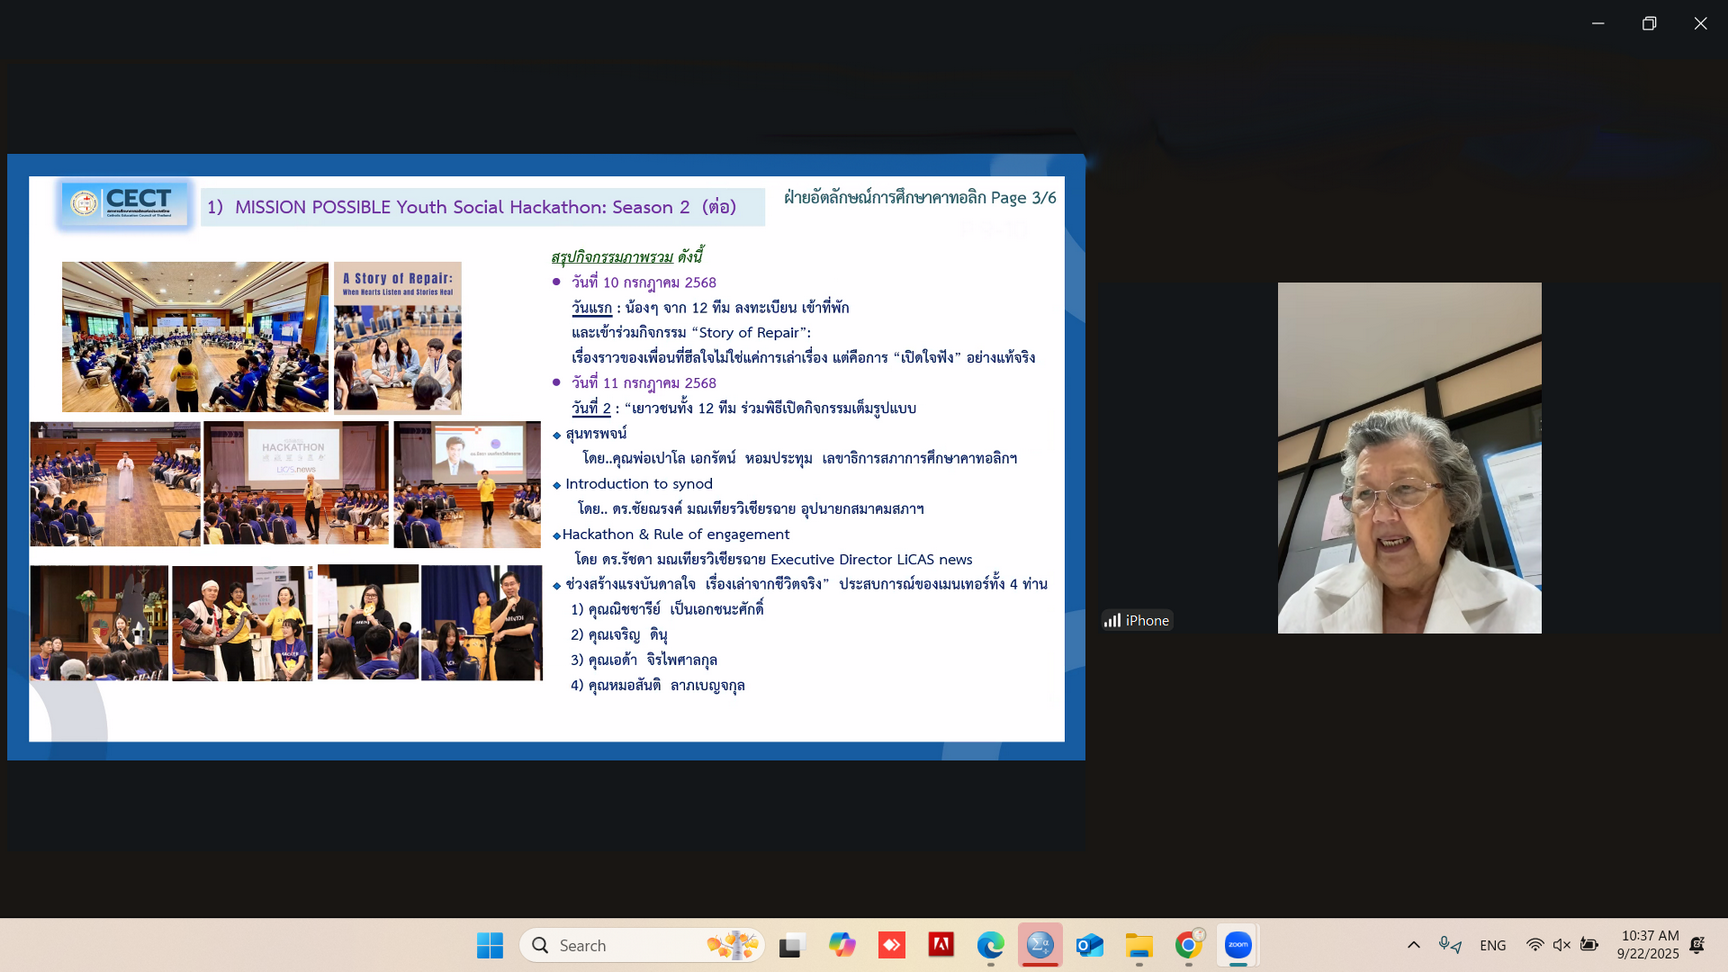The height and width of the screenshot is (972, 1728).
Task: Open Task View in taskbar
Action: 792,945
